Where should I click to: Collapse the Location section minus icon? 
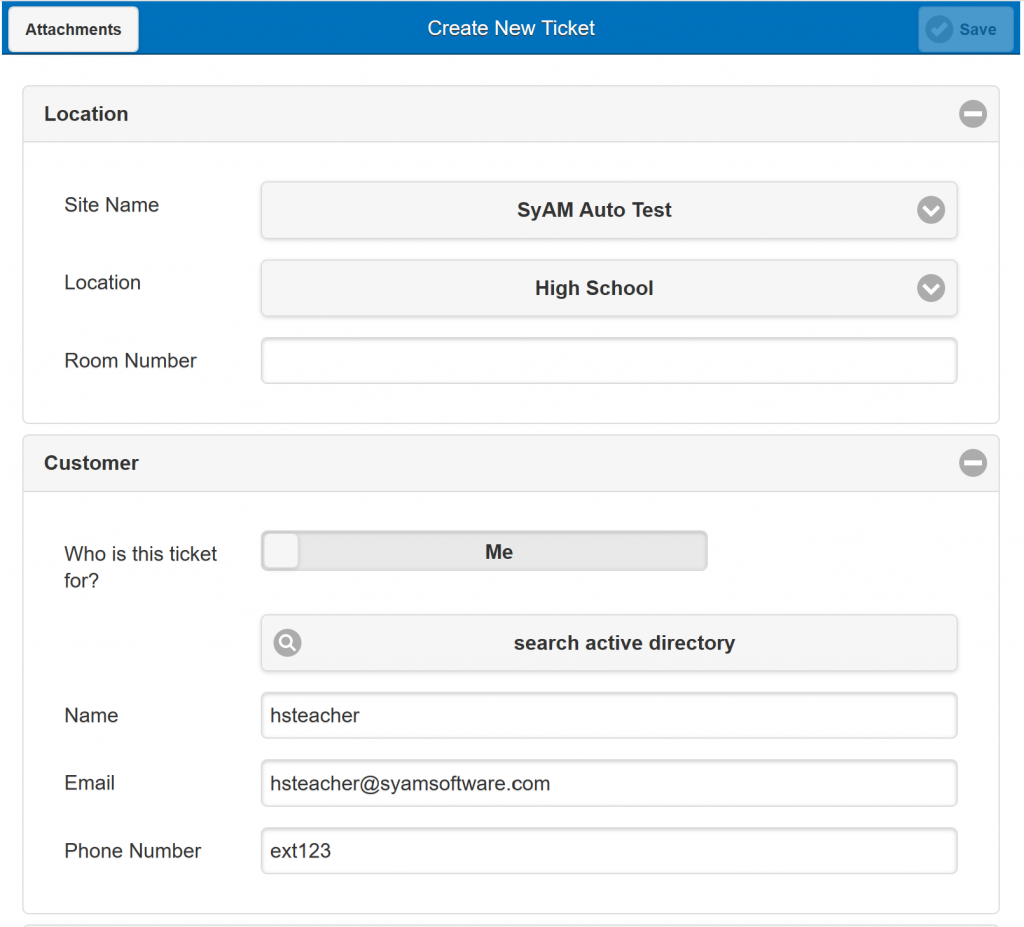[972, 114]
